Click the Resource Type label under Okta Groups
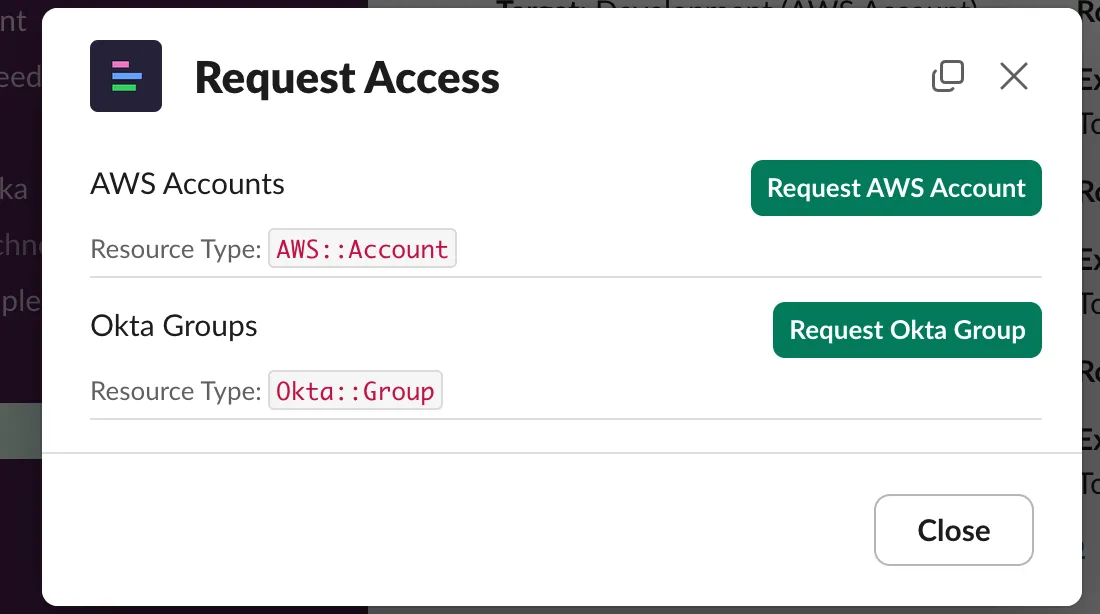The width and height of the screenshot is (1100, 614). [176, 391]
